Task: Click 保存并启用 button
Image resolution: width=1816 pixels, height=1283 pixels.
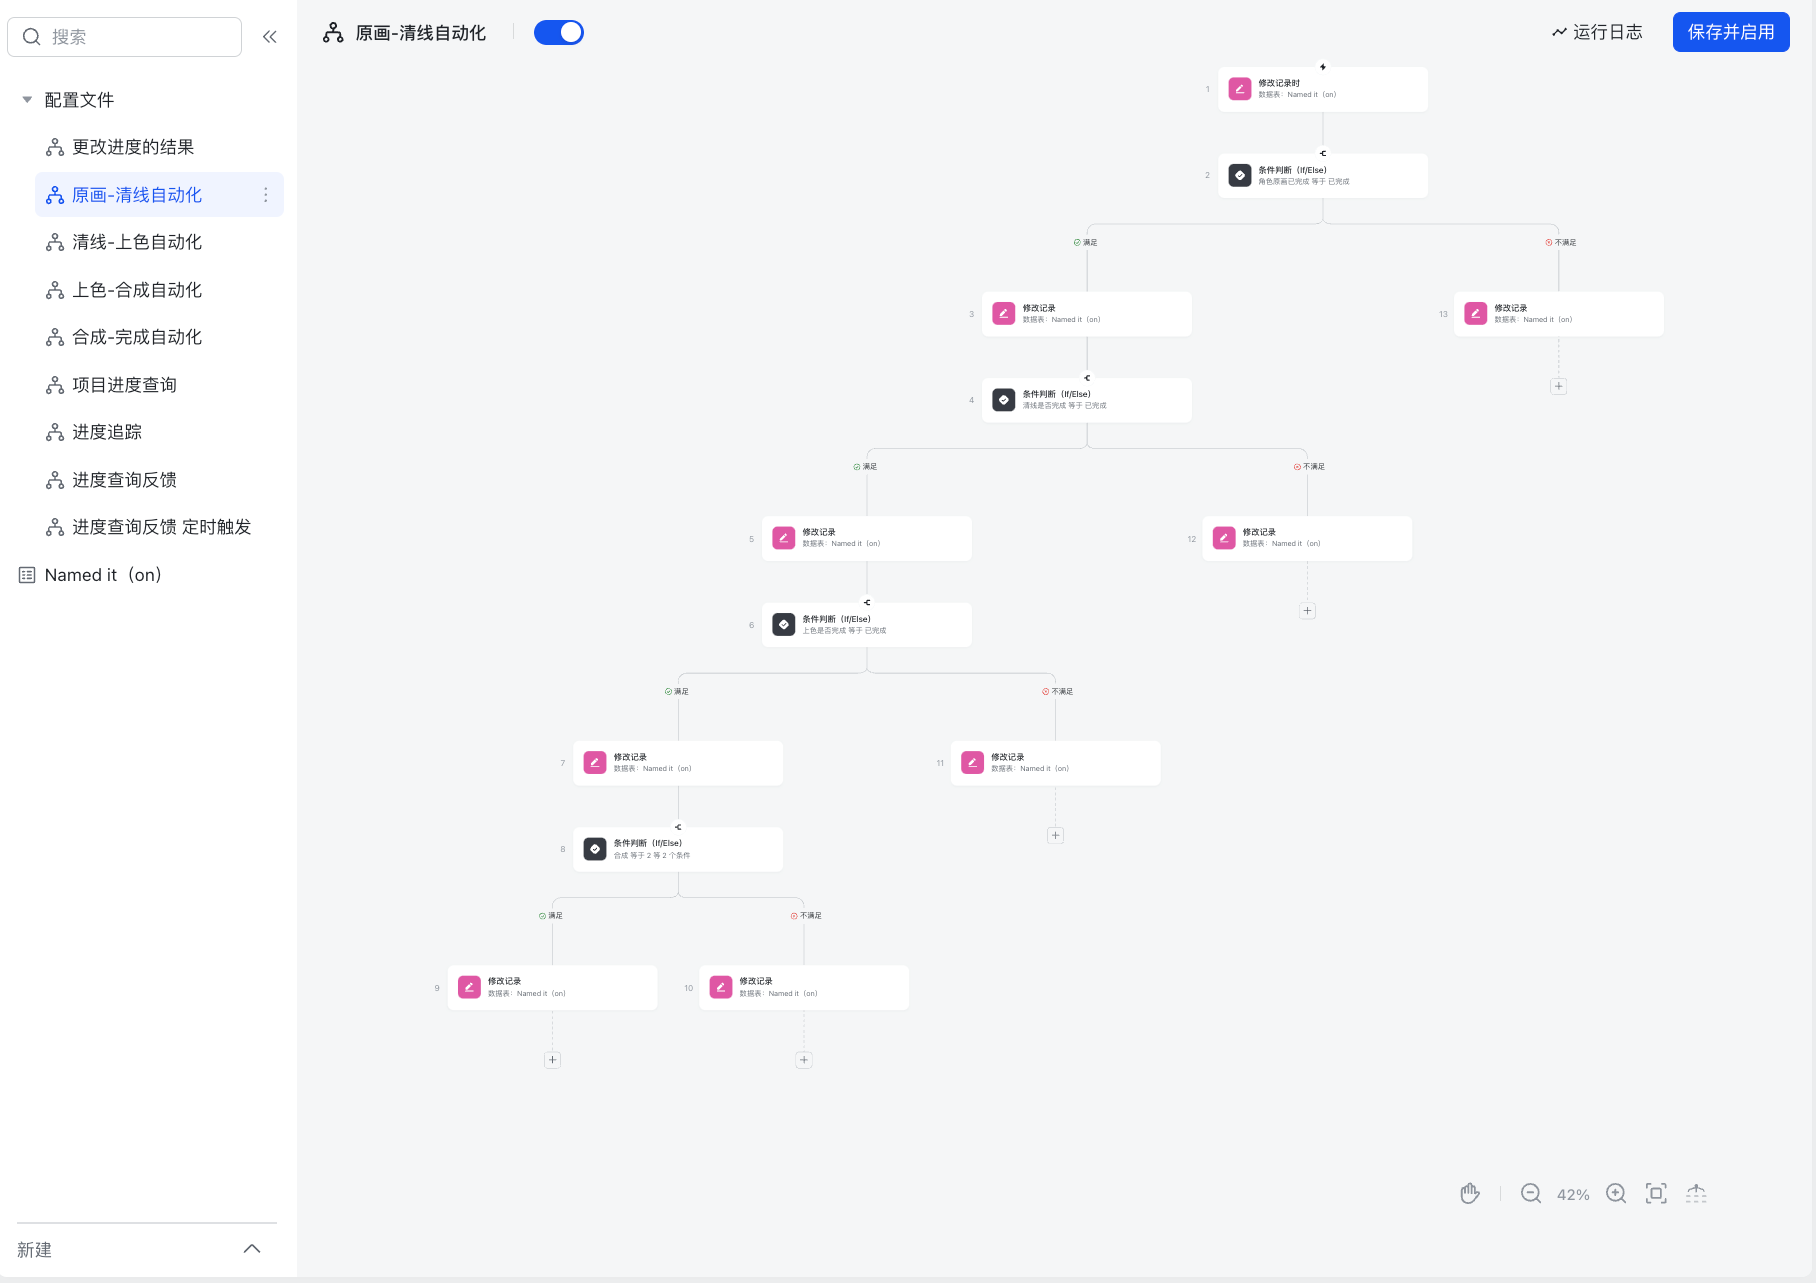Action: (x=1730, y=32)
